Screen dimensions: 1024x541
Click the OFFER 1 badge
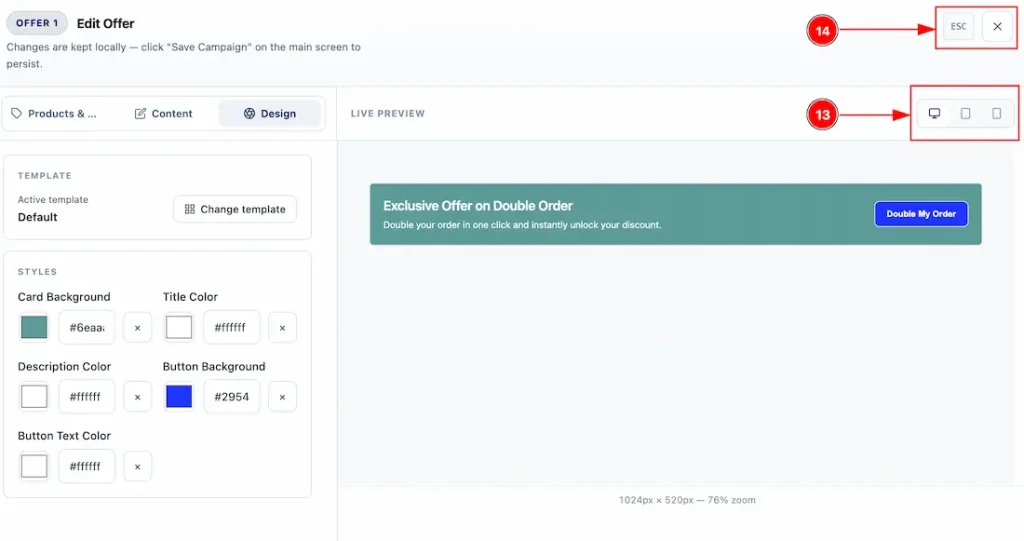pos(37,23)
